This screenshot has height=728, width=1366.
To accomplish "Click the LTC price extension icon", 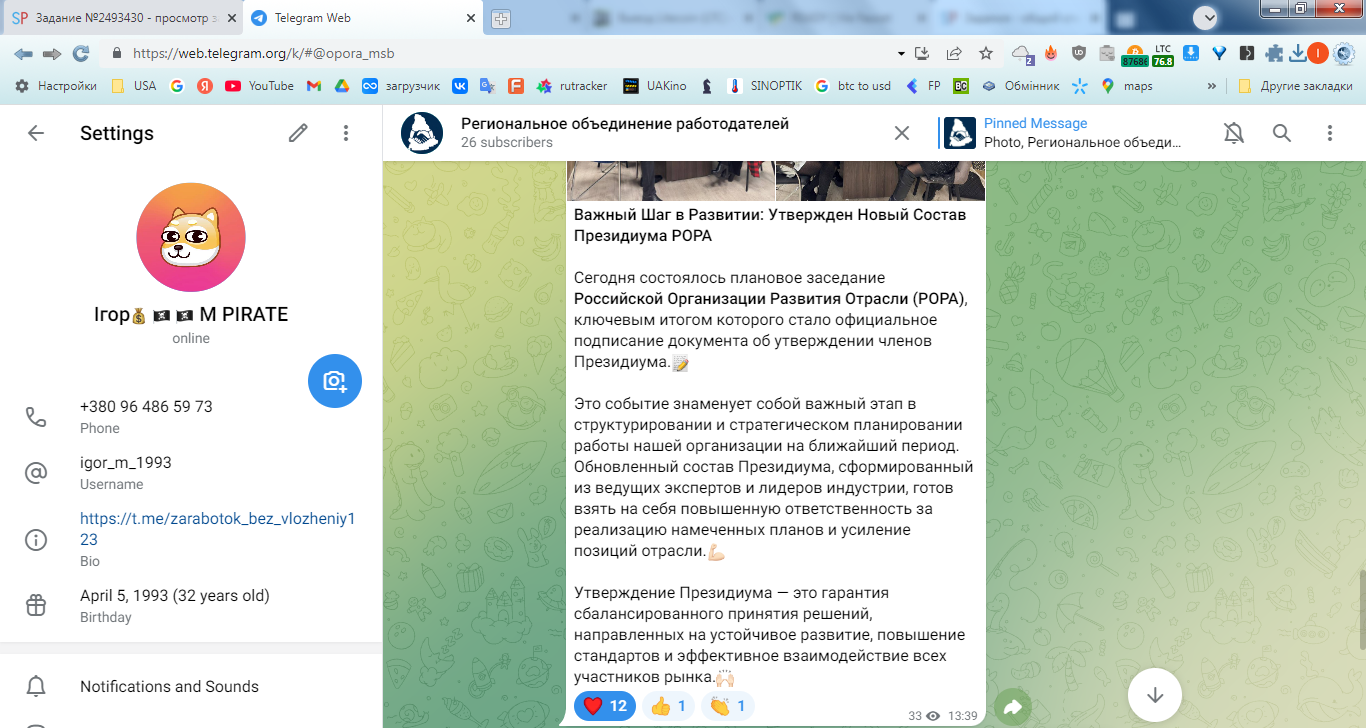I will (x=1163, y=54).
